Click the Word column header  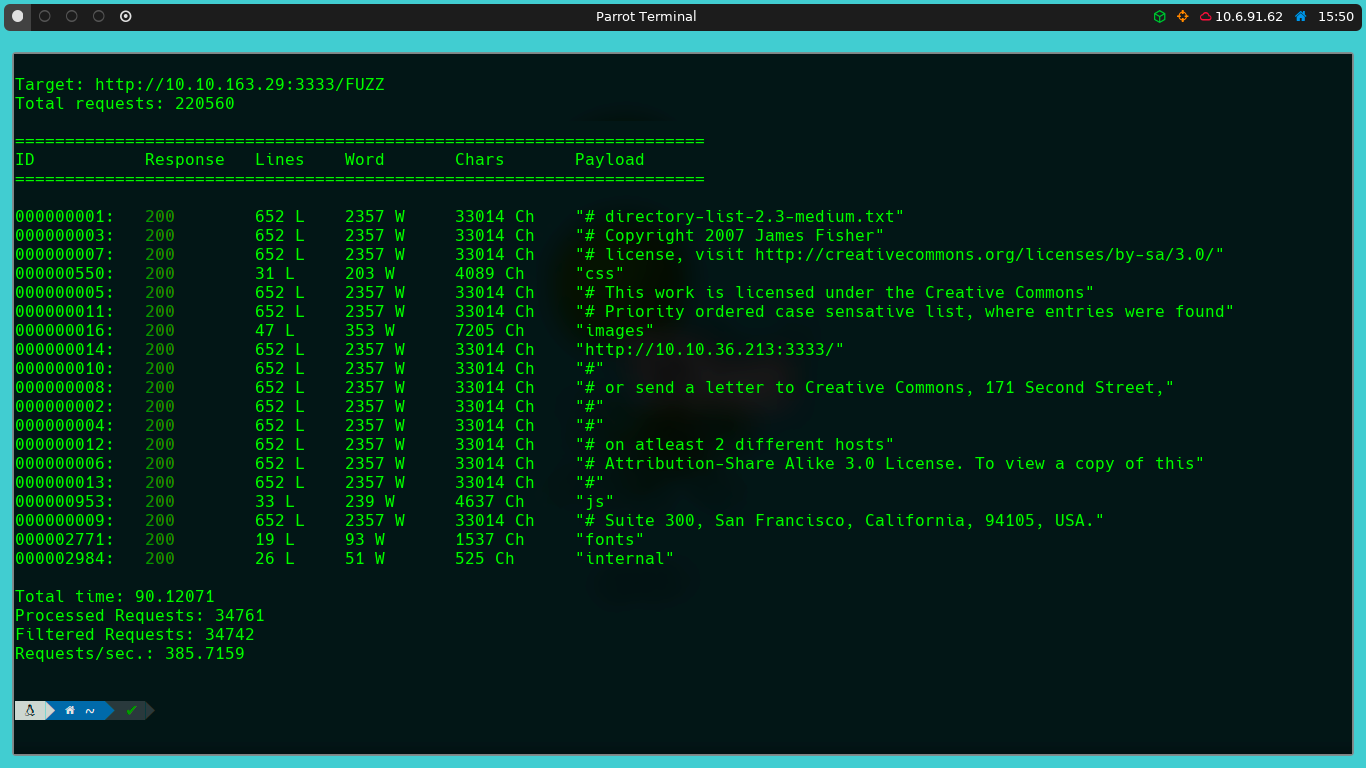click(365, 160)
